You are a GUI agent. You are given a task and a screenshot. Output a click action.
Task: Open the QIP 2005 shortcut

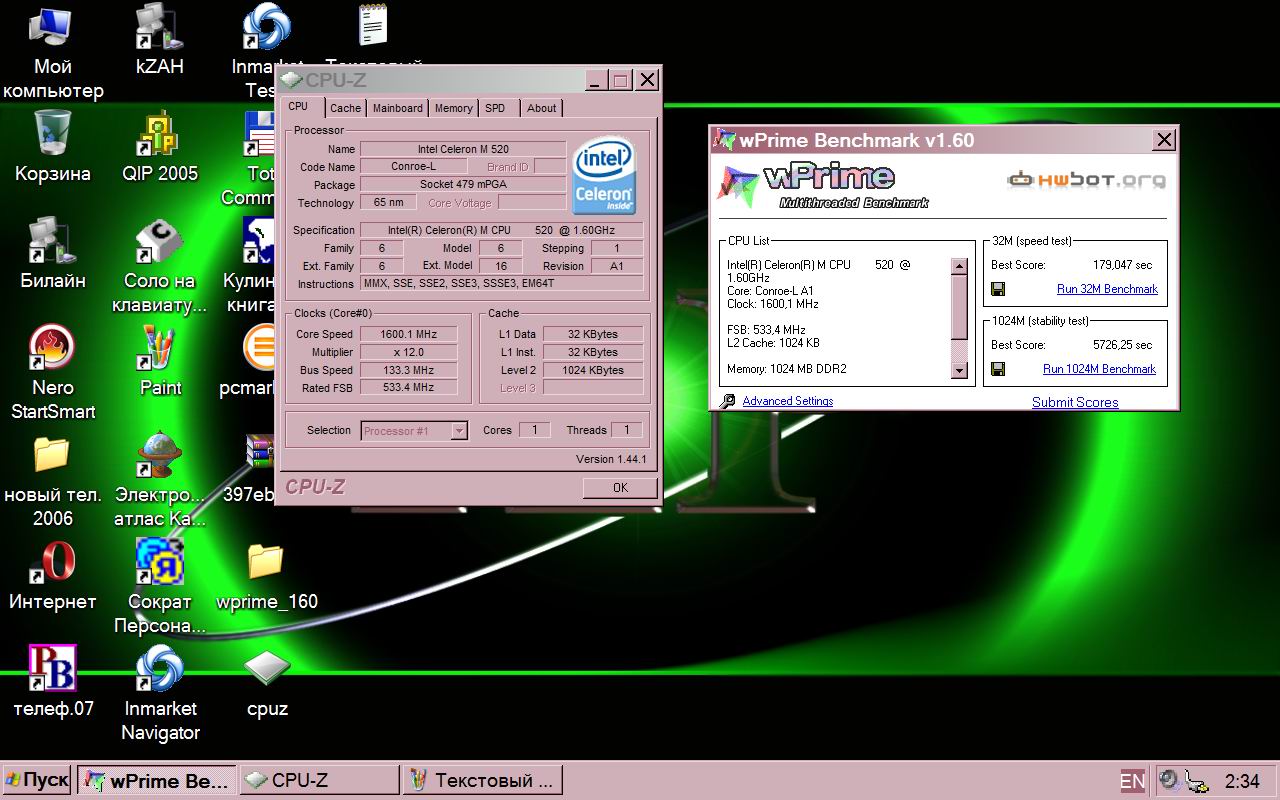pos(160,134)
